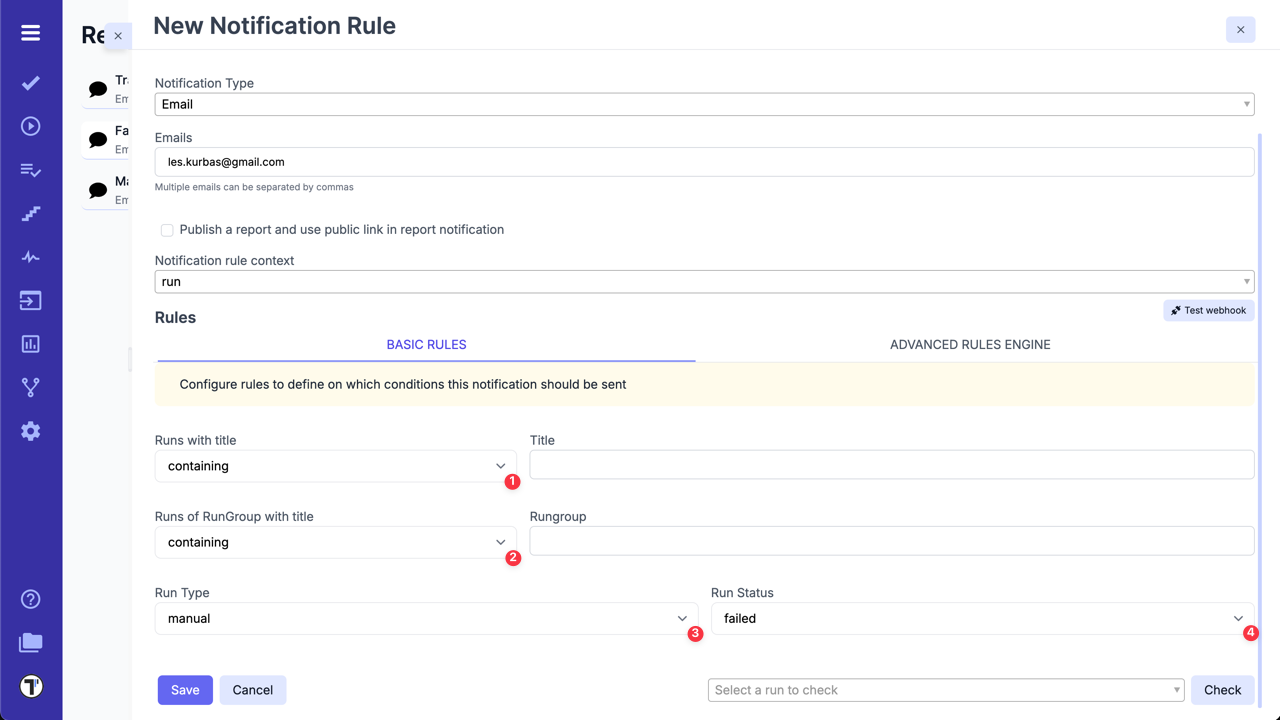The height and width of the screenshot is (720, 1280).
Task: Select the Basic Rules tab
Action: coord(426,344)
